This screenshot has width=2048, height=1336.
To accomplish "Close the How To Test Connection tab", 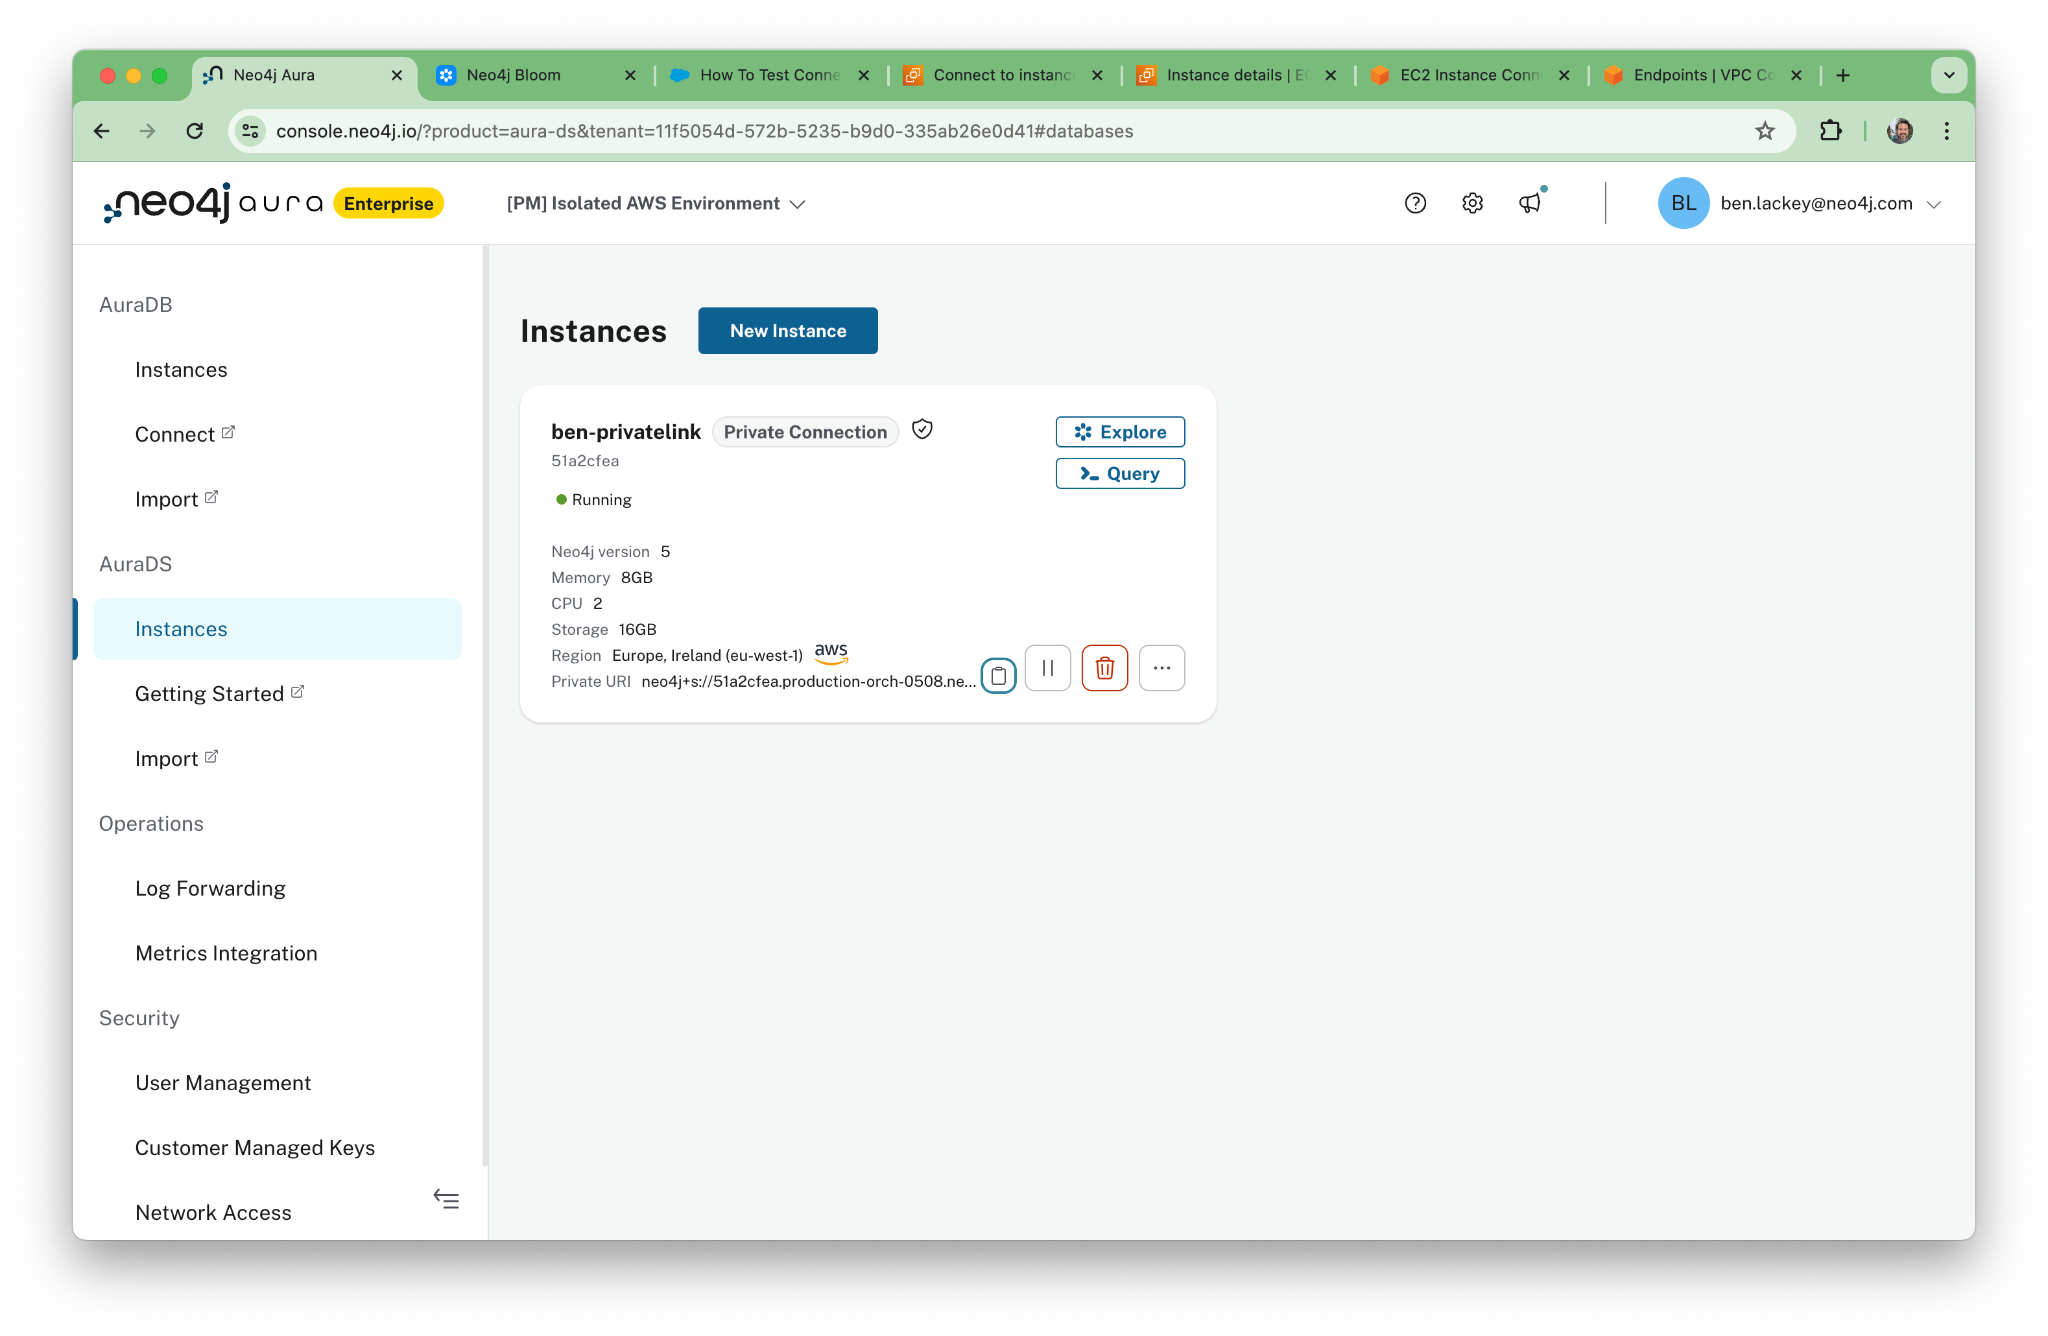I will [864, 75].
